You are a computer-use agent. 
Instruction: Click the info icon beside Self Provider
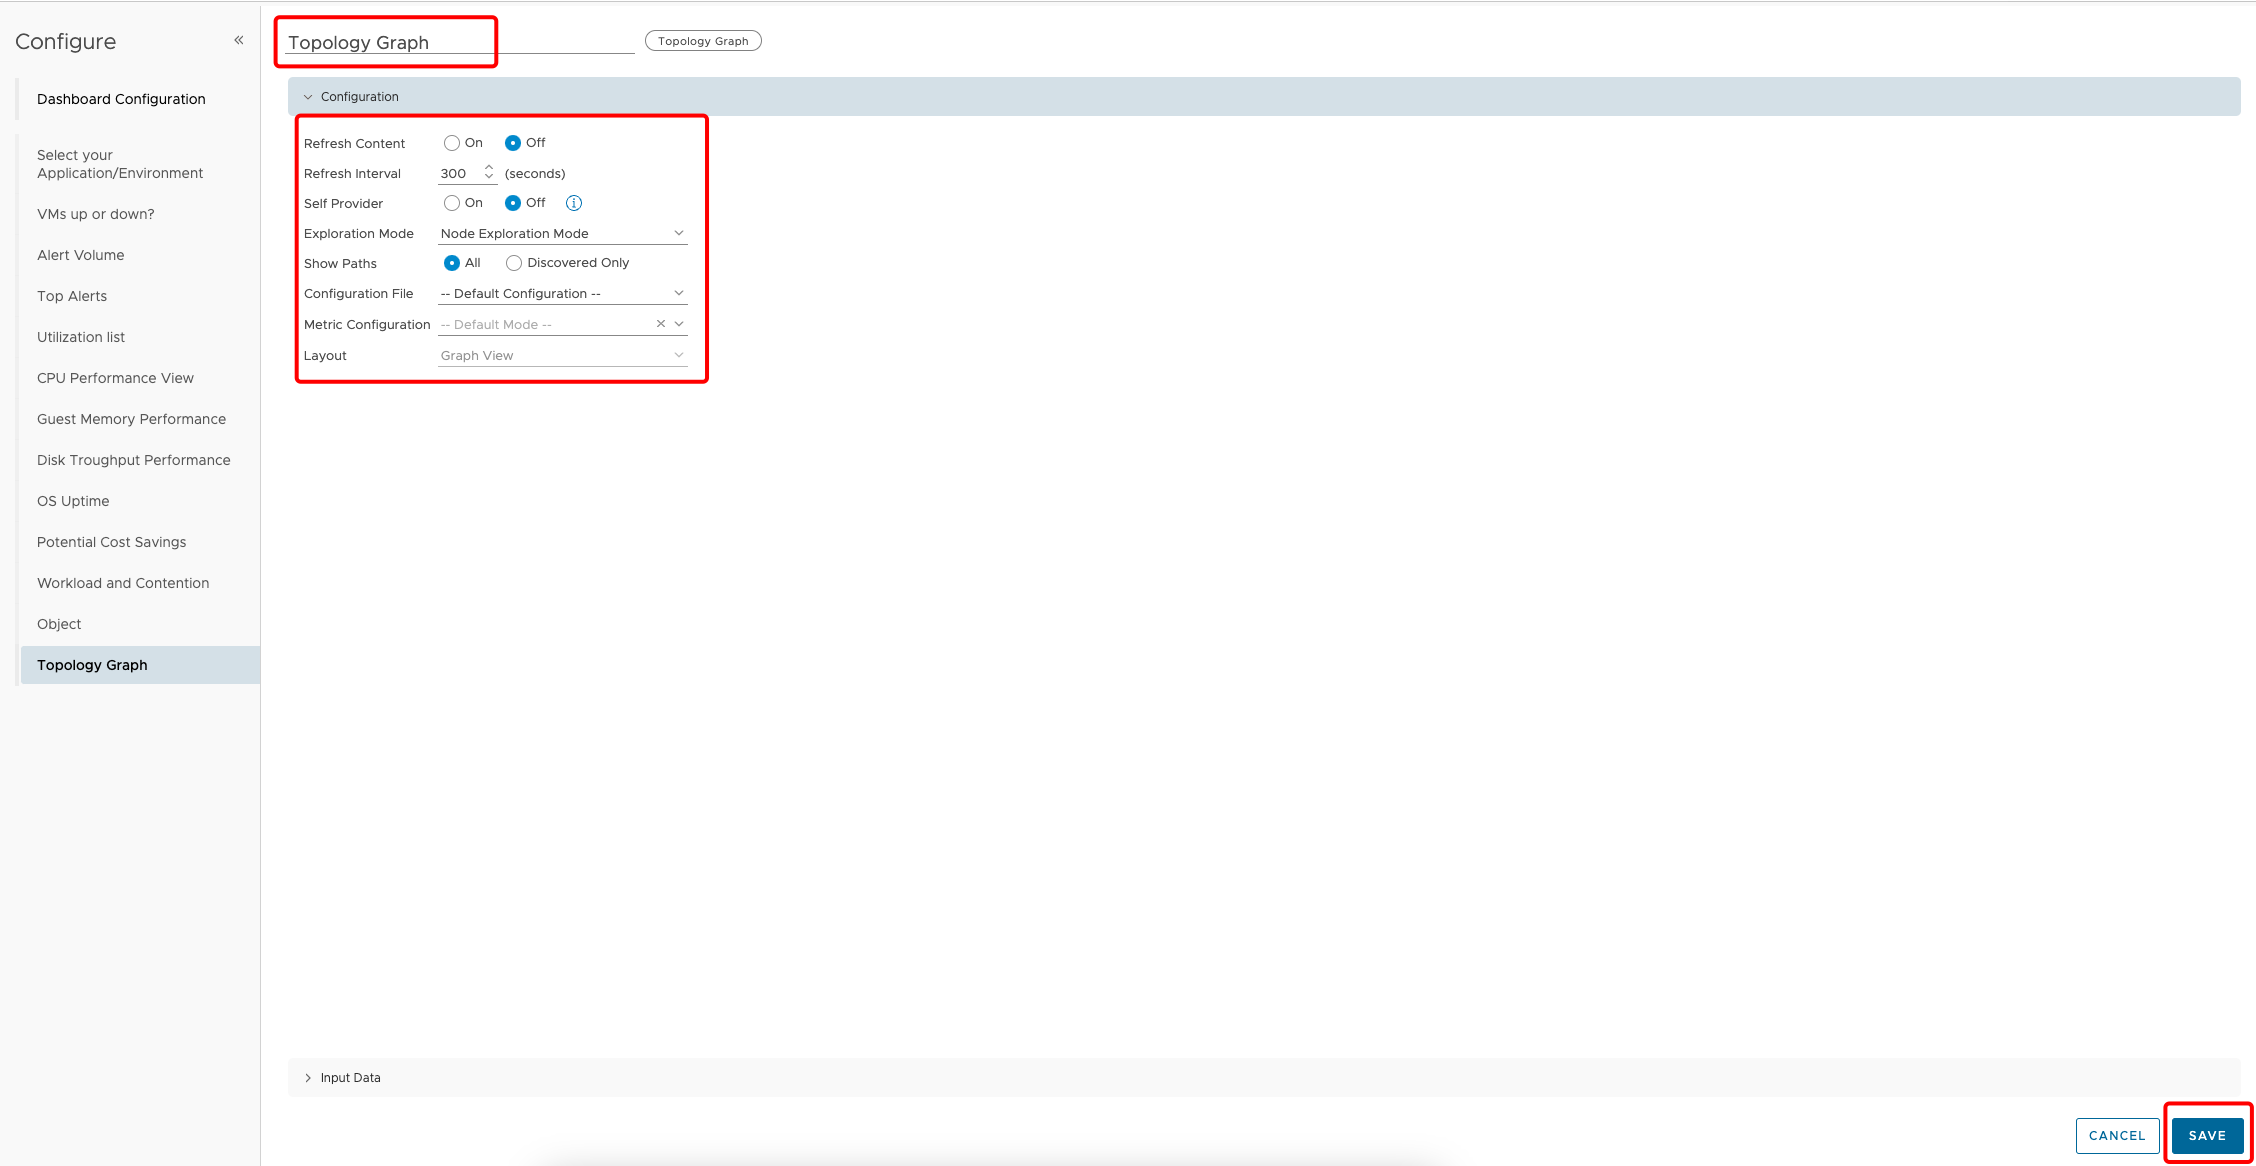click(x=573, y=202)
